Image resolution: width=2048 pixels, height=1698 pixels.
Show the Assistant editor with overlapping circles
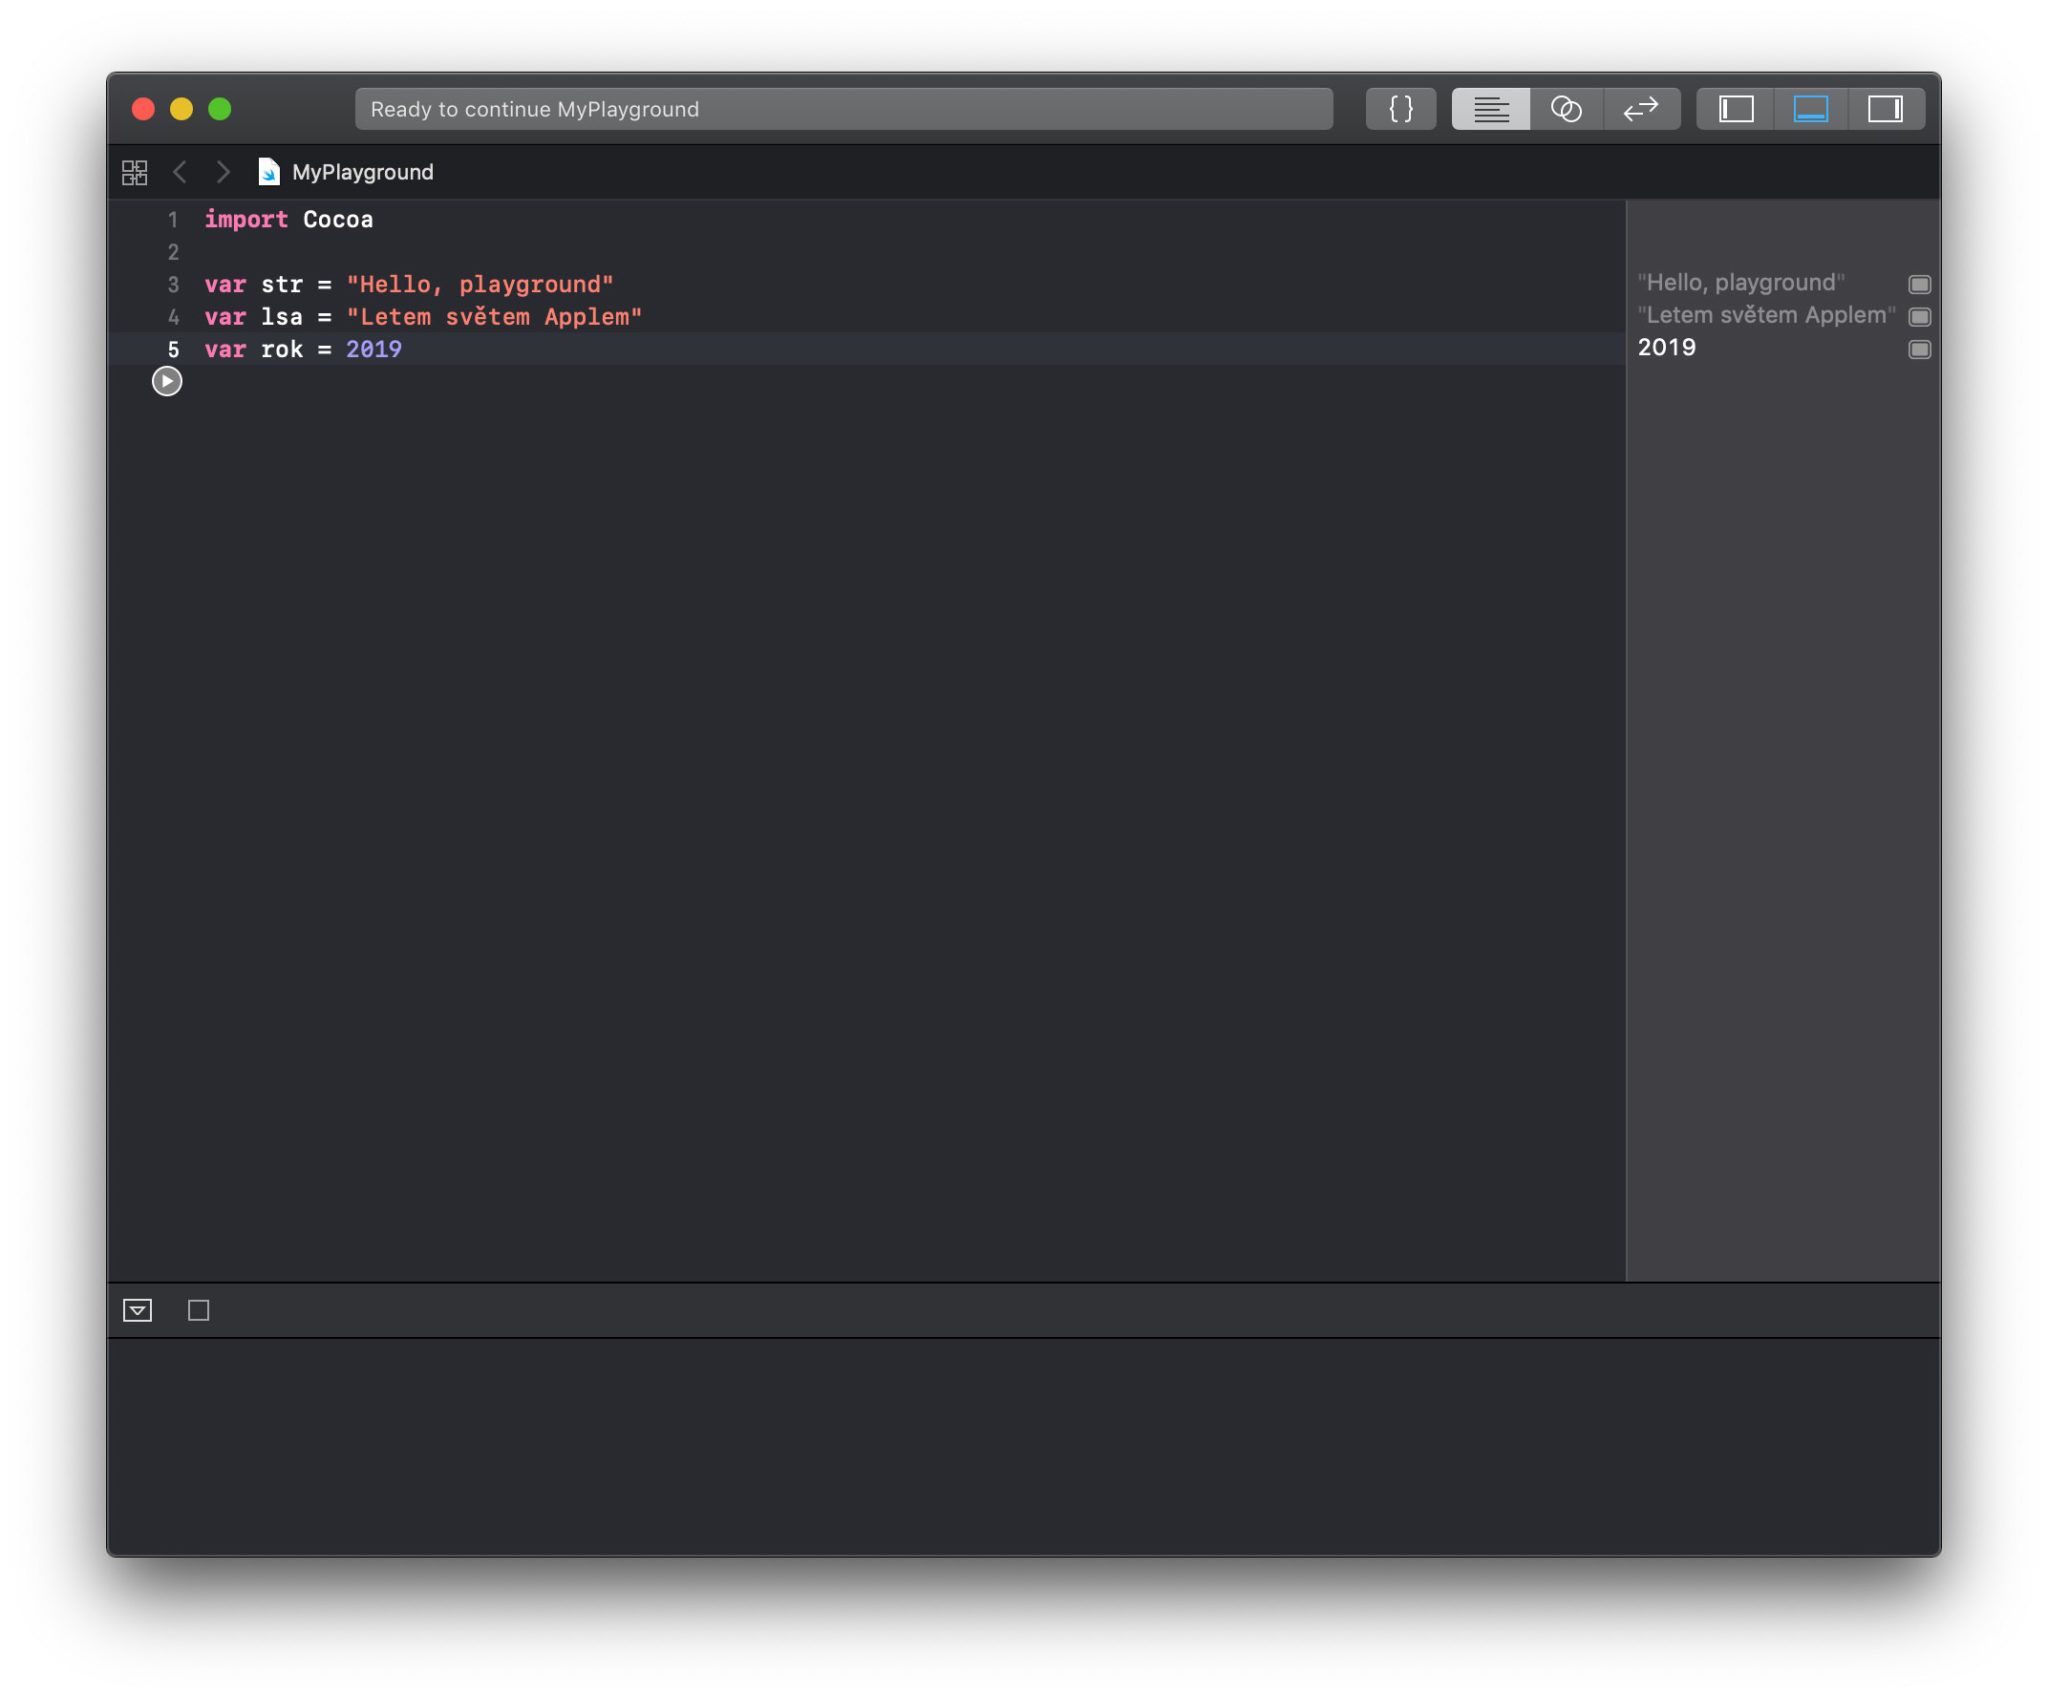[1565, 109]
